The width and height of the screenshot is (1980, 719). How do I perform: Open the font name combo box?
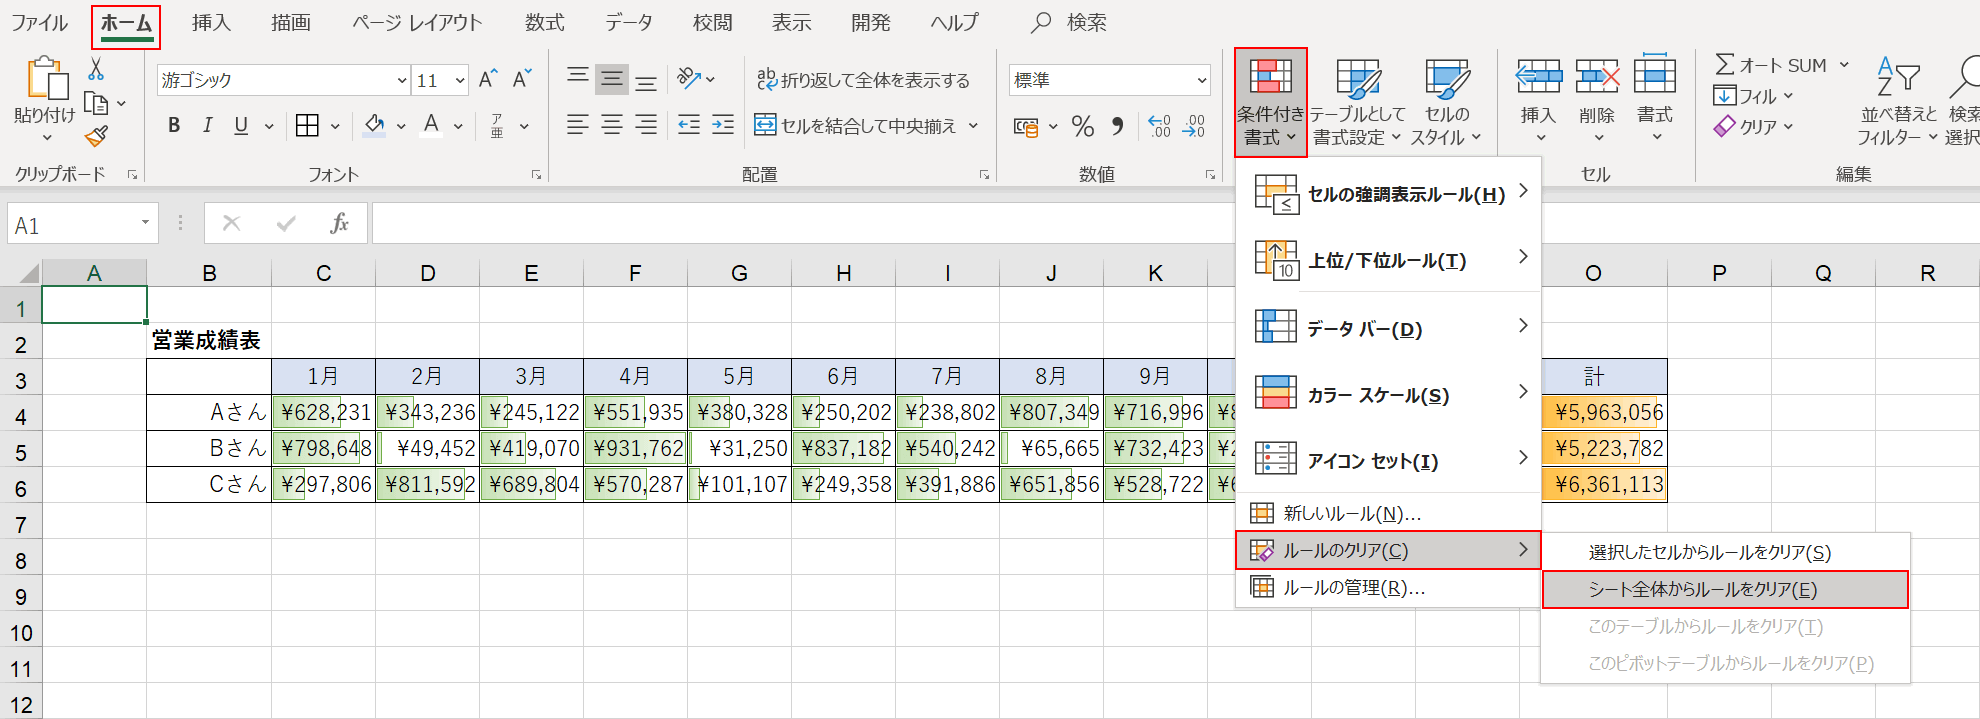coord(283,80)
